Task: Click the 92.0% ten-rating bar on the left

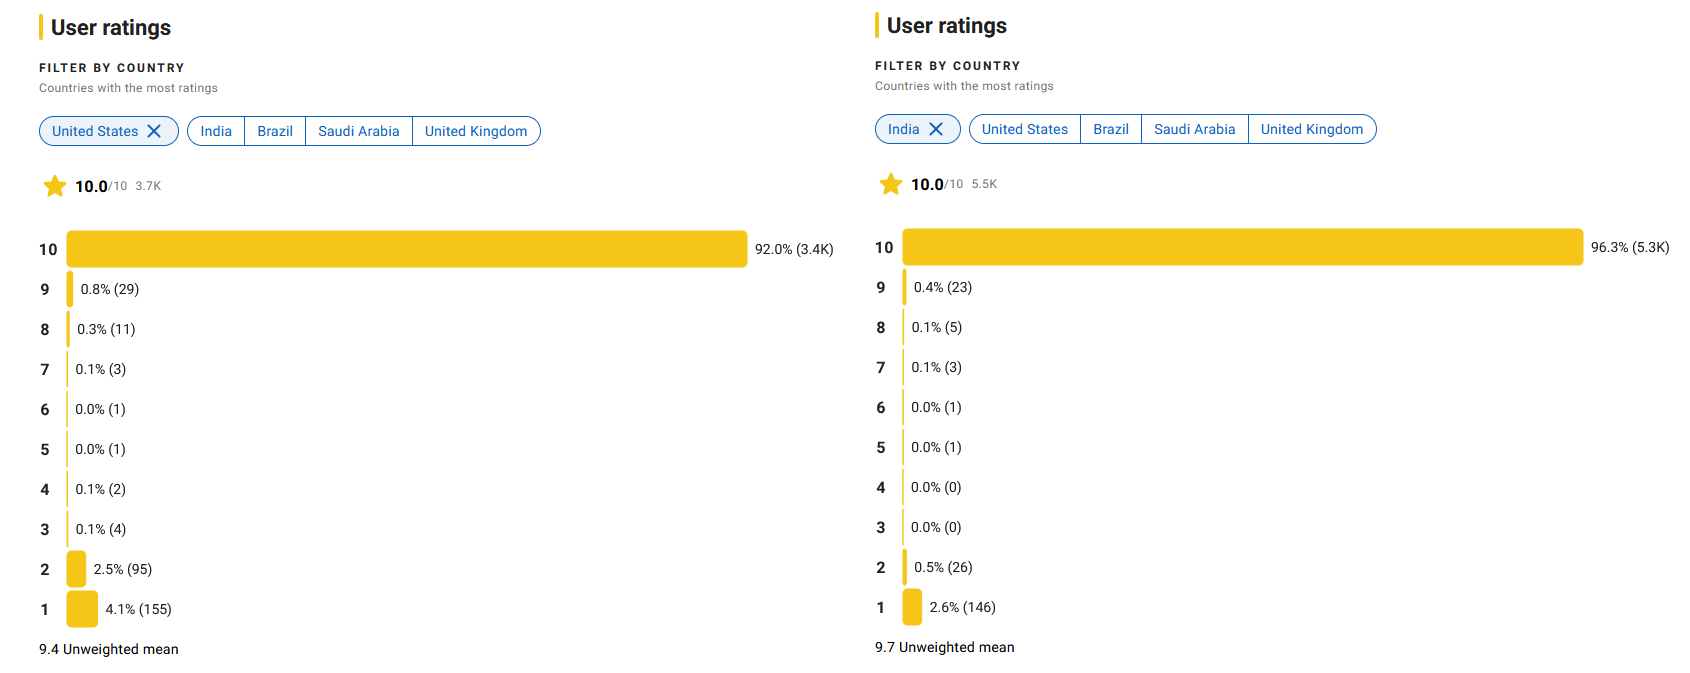Action: 407,249
